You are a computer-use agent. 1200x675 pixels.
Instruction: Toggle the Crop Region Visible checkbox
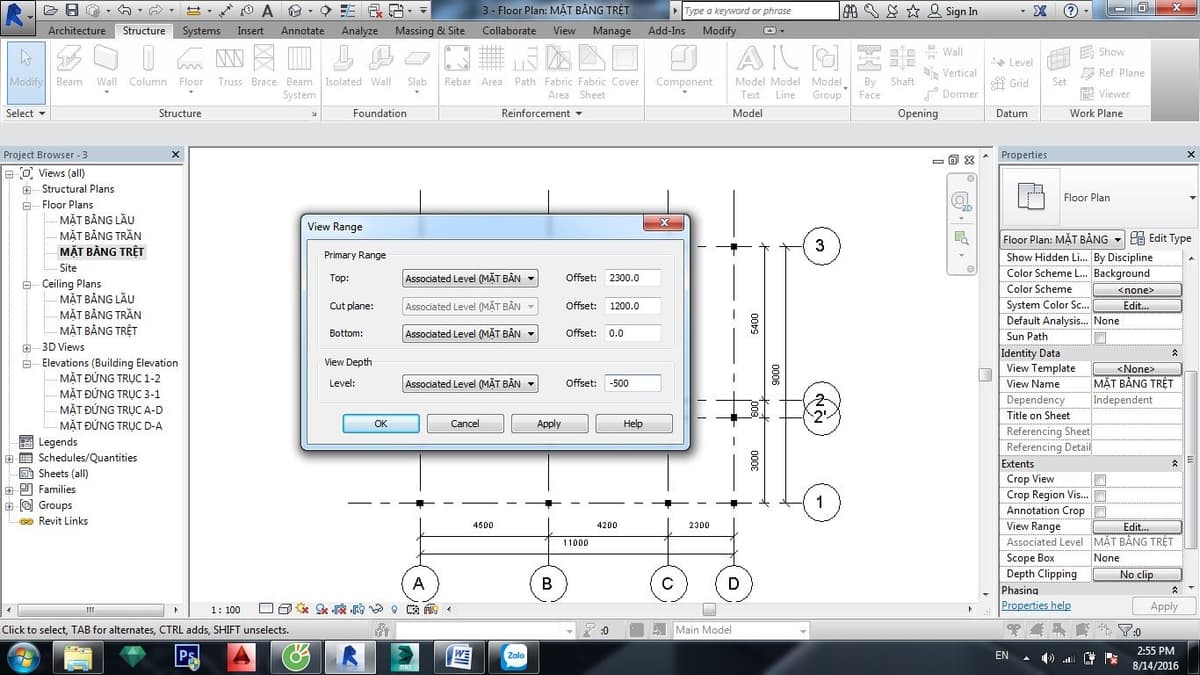point(1100,495)
